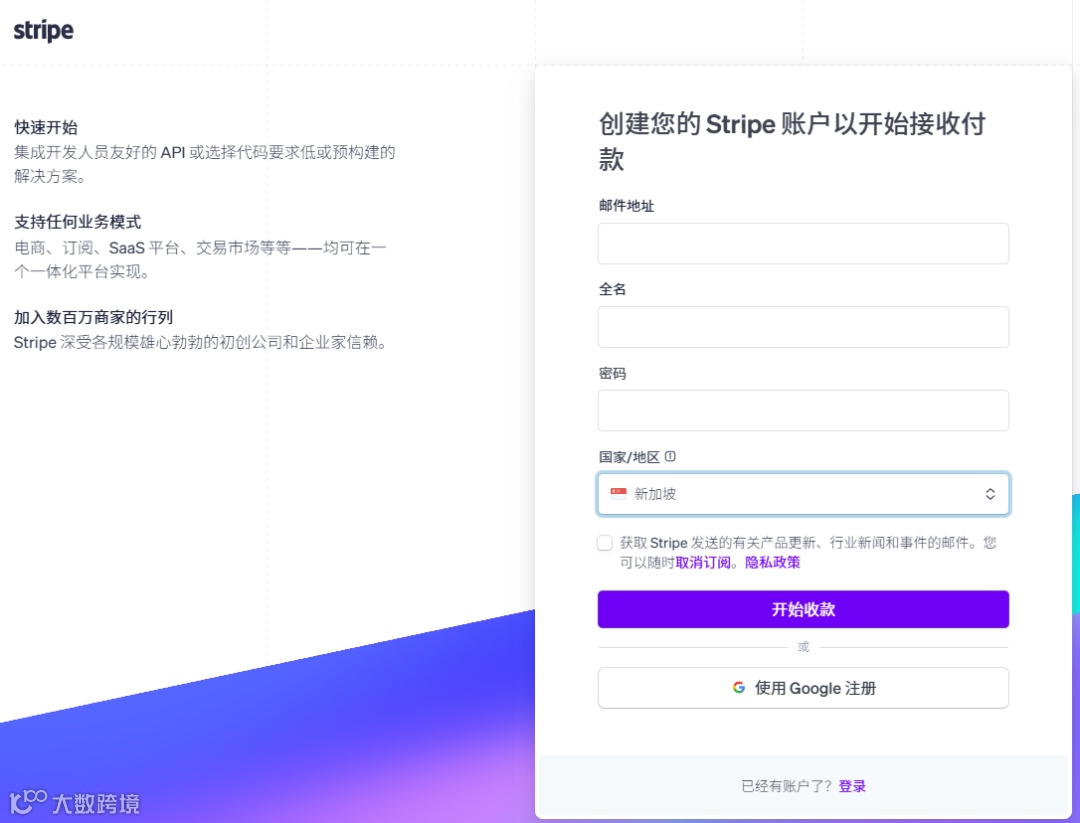The height and width of the screenshot is (823, 1080).
Task: Open the 隐私政策 link
Action: click(x=772, y=563)
